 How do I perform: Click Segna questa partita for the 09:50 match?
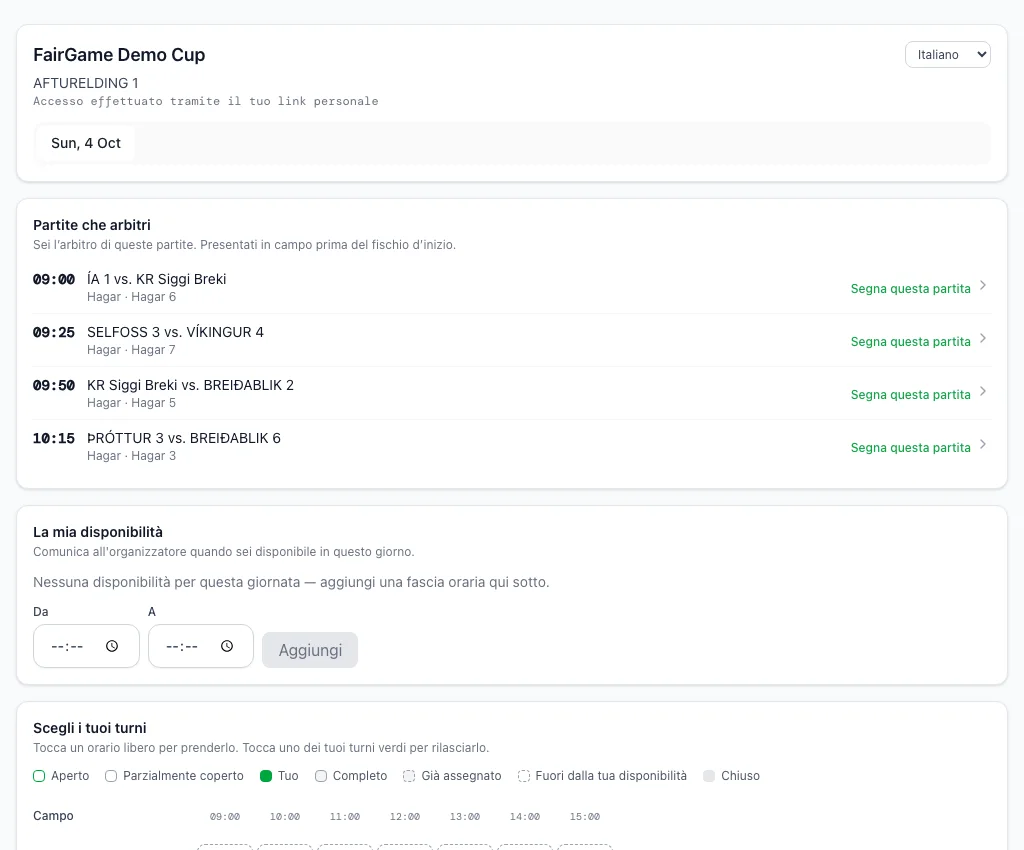(910, 394)
